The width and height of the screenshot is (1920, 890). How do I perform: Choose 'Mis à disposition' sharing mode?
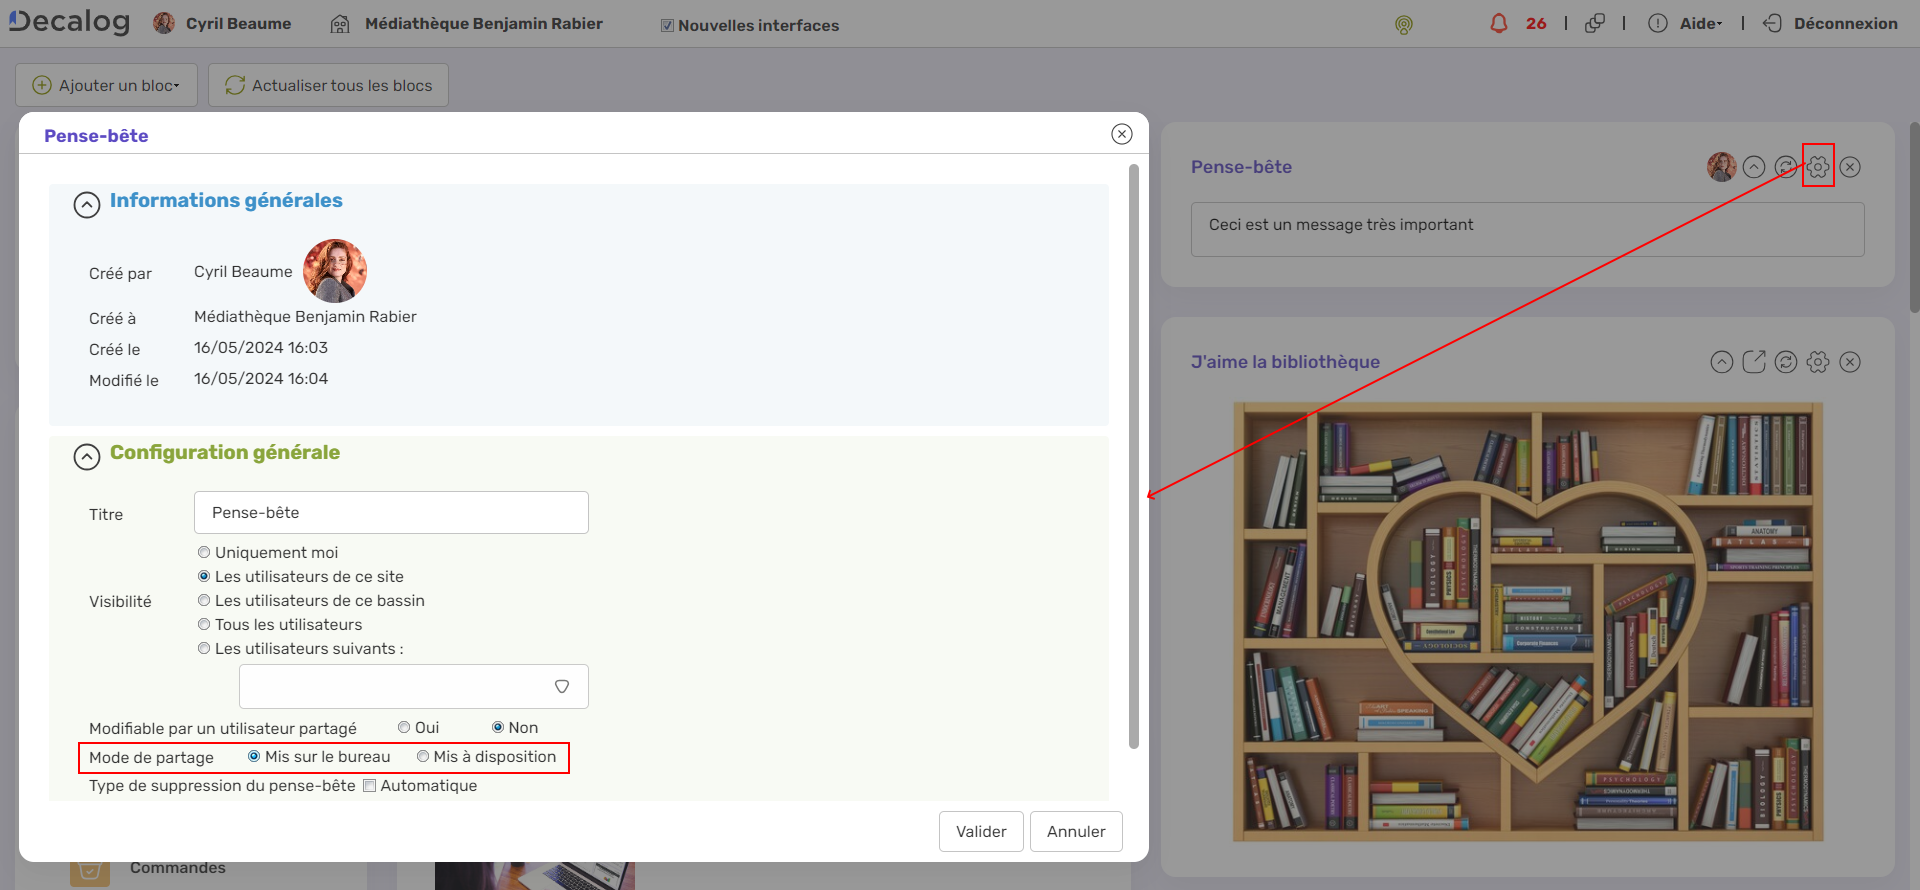tap(423, 757)
